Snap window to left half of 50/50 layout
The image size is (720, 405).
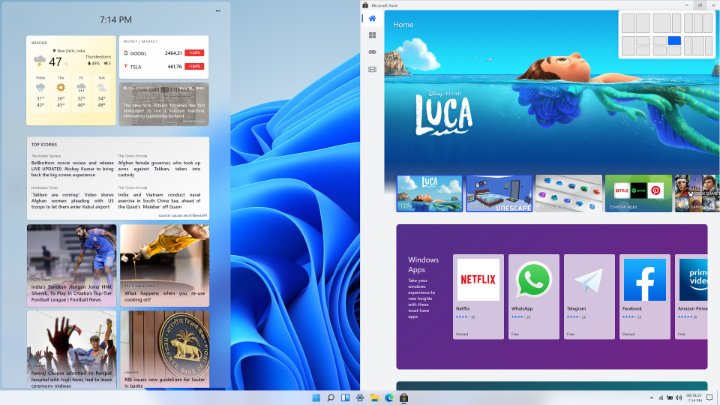click(x=628, y=23)
